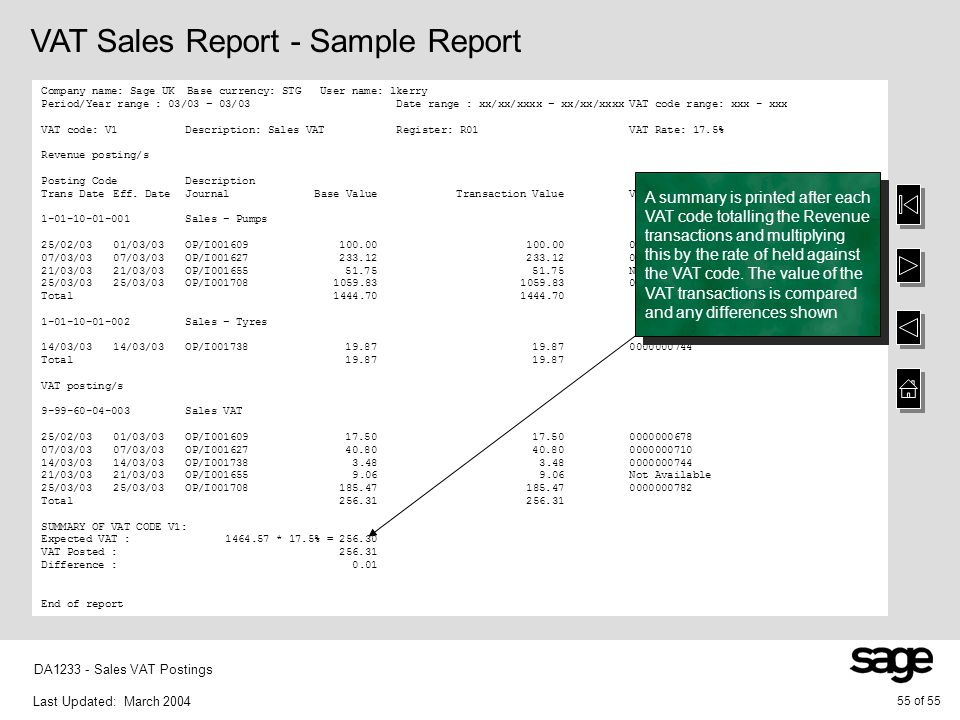The height and width of the screenshot is (720, 960).
Task: Select the Difference value 0.01
Action: tap(364, 564)
